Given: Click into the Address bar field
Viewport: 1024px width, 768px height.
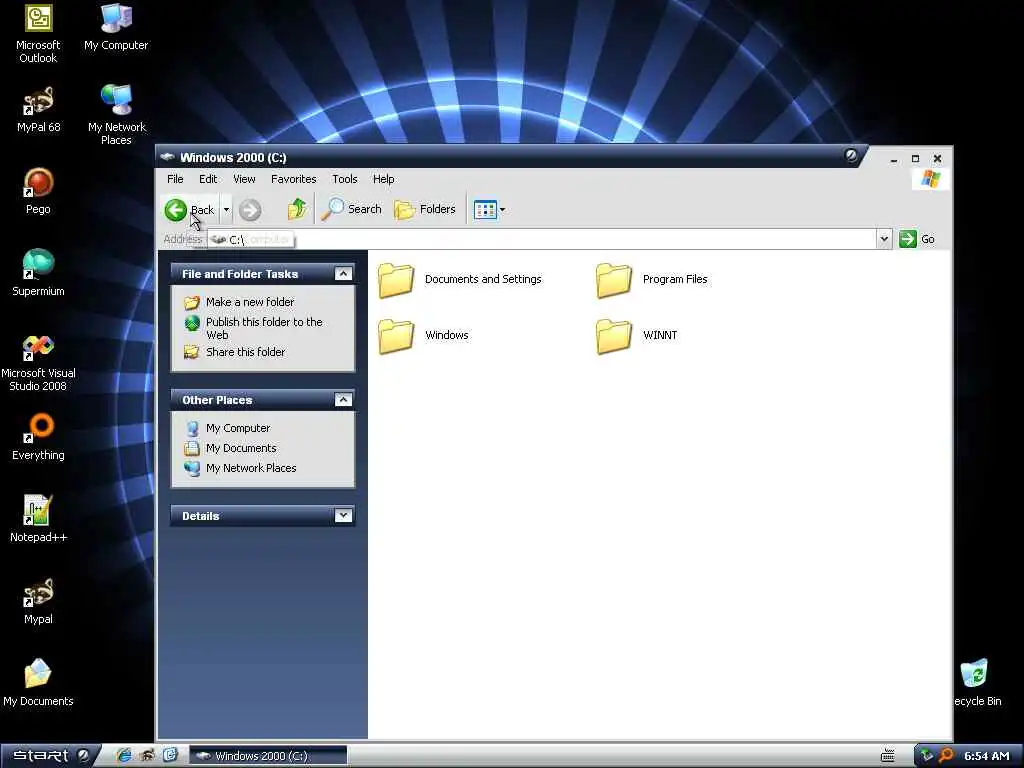Looking at the screenshot, I should (542, 240).
